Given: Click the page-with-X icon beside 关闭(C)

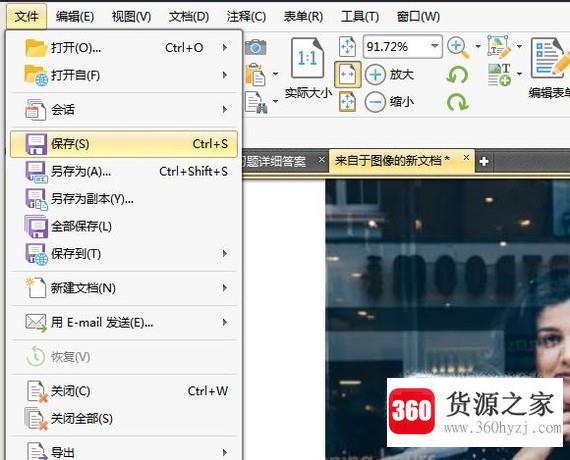Looking at the screenshot, I should (x=37, y=392).
